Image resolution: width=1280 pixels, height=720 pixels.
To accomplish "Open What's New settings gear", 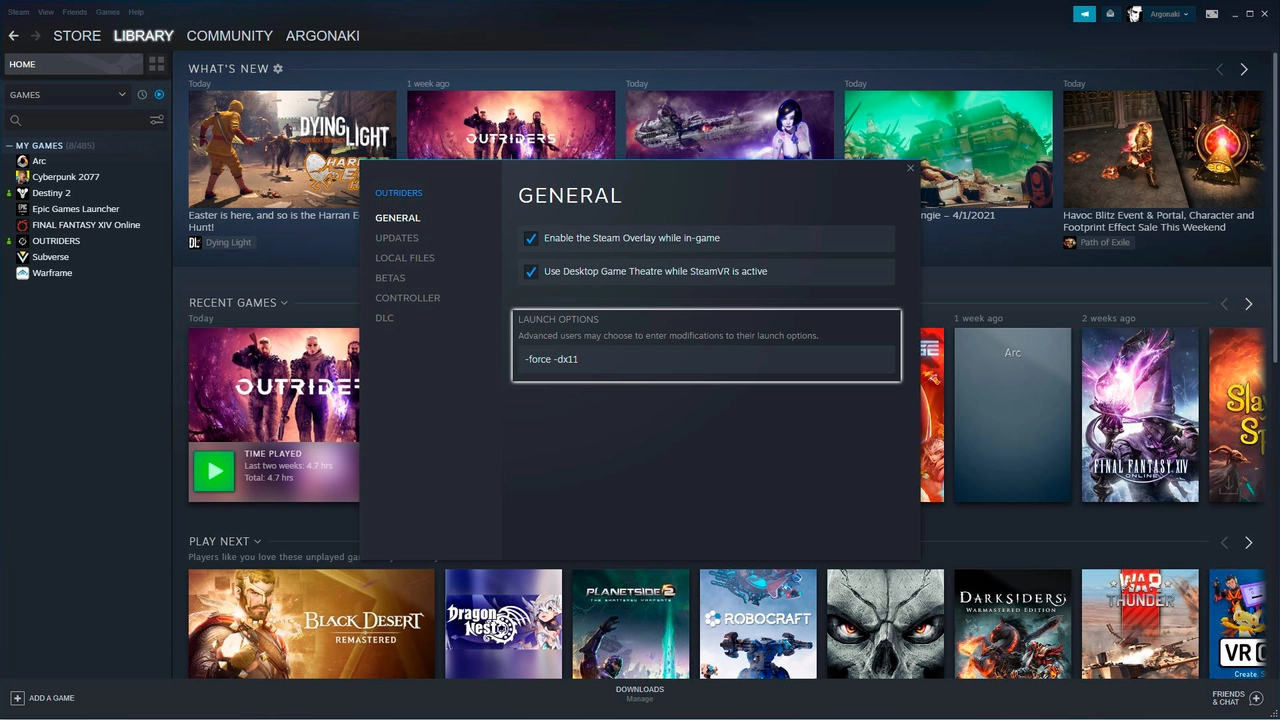I will point(278,69).
